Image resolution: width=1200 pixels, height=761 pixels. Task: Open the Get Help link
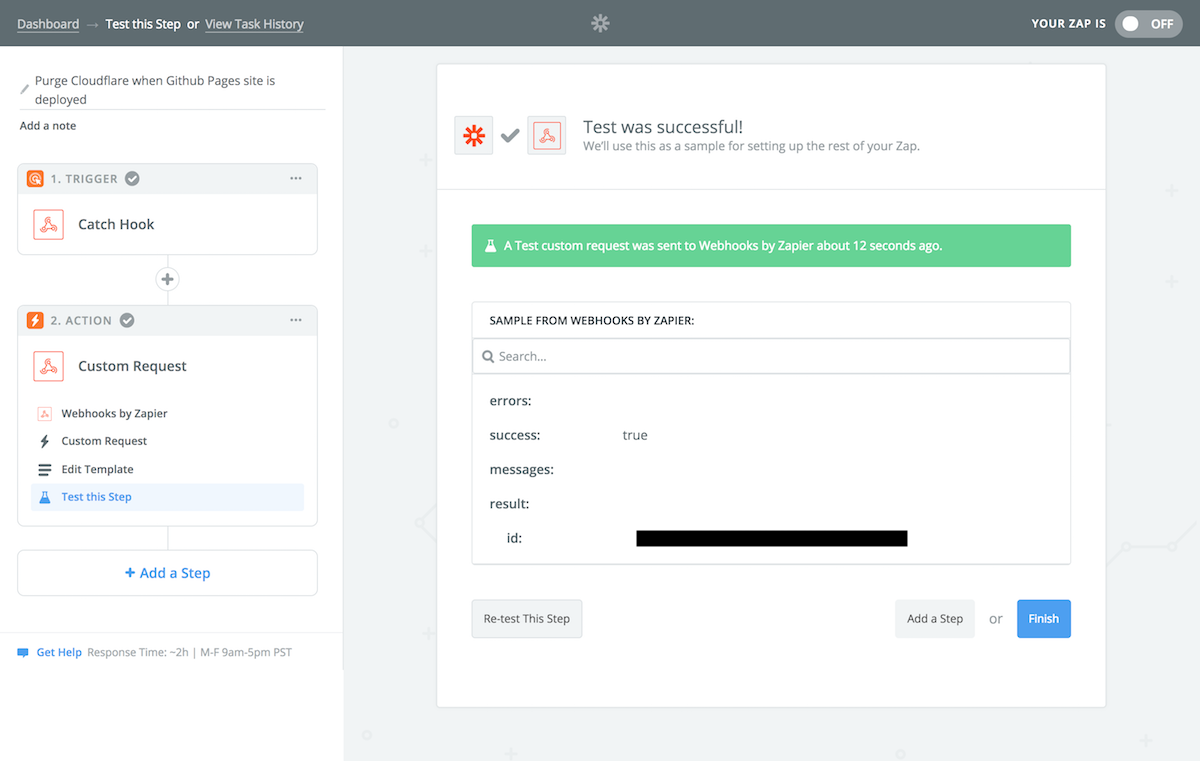(59, 653)
